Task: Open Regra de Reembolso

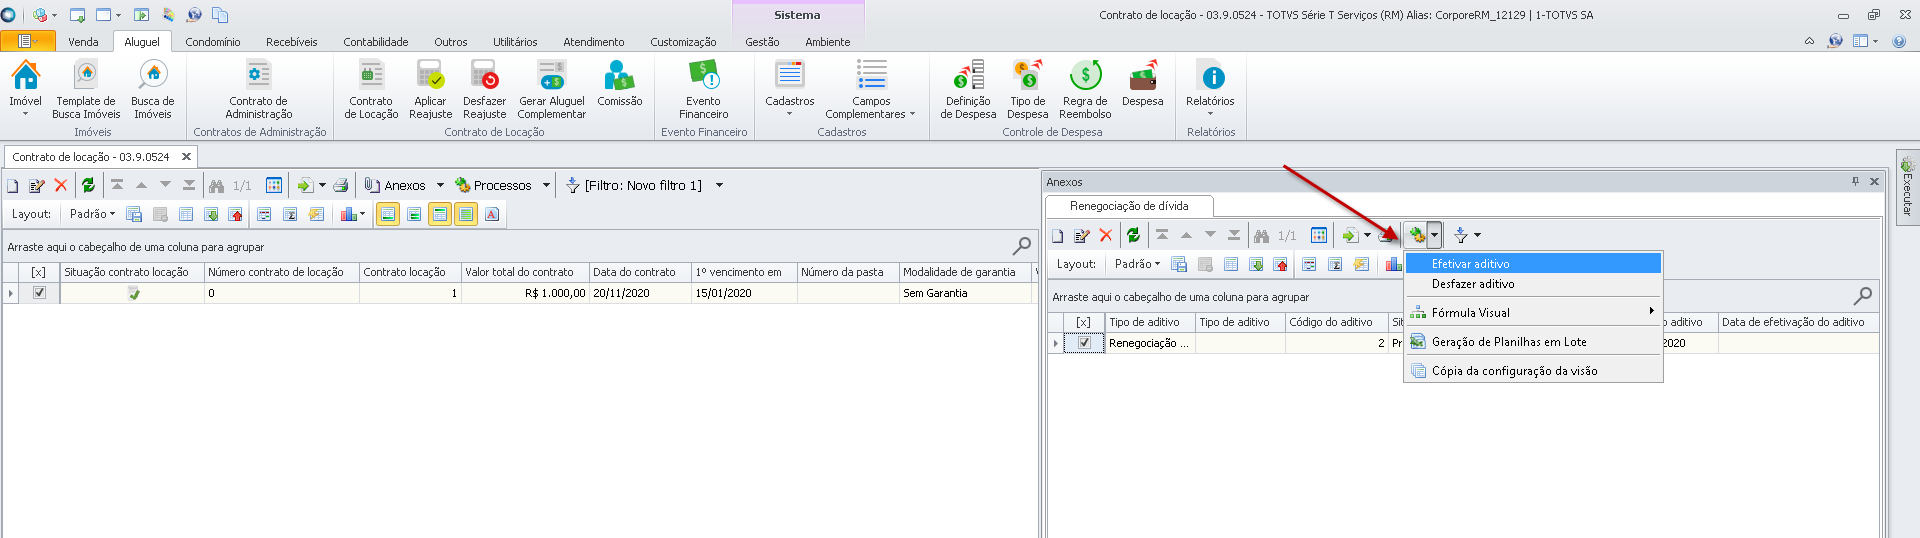Action: coord(1085,88)
